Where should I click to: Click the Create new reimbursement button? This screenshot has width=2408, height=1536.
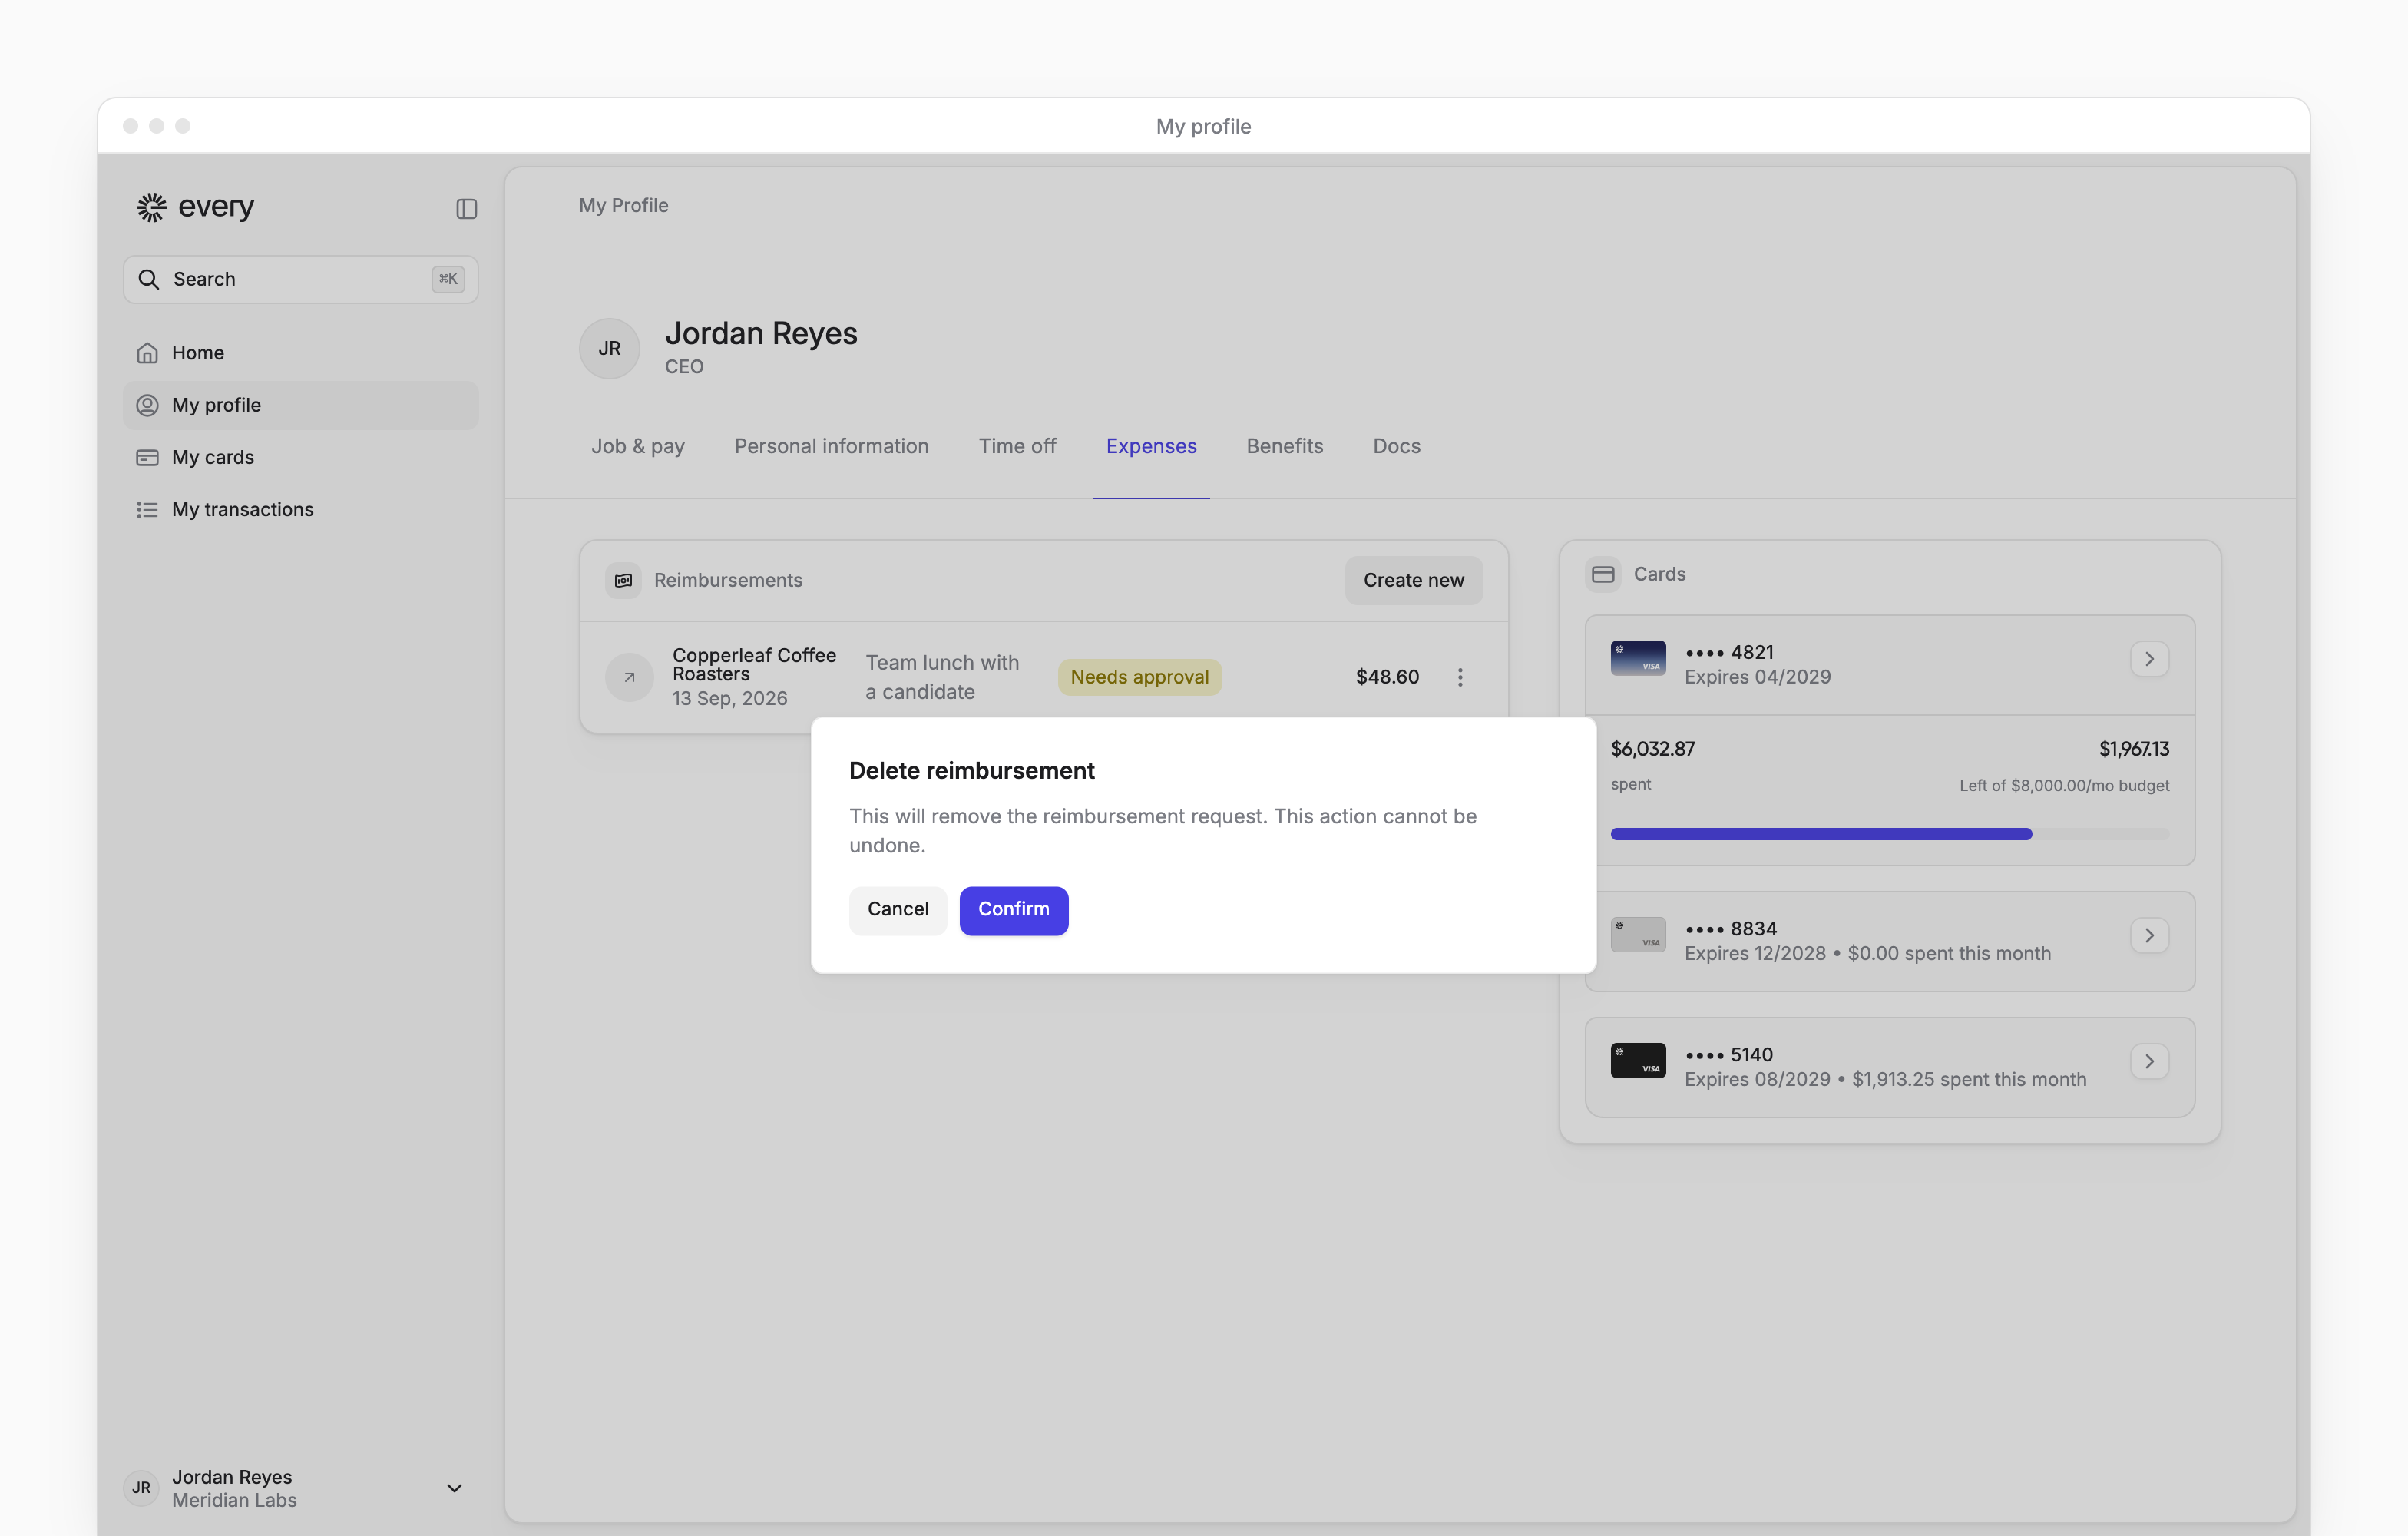pos(1413,580)
